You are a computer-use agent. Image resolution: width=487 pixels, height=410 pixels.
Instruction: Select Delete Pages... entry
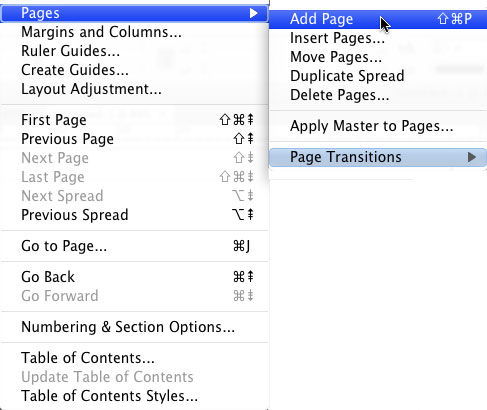(378, 95)
